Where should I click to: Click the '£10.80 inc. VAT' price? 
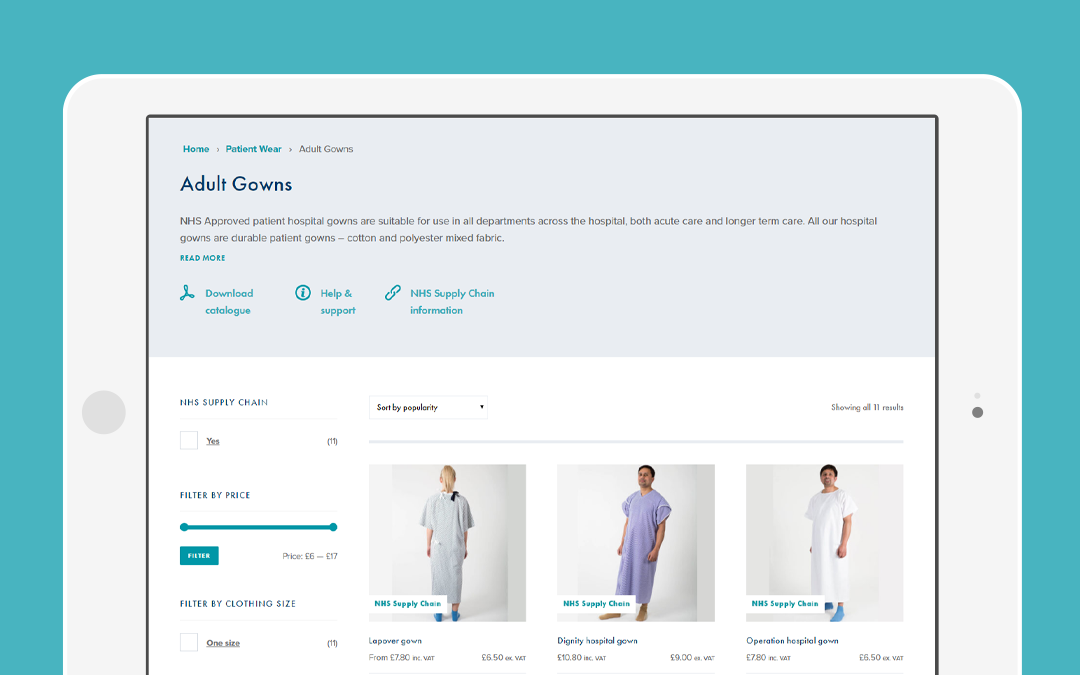(x=582, y=658)
